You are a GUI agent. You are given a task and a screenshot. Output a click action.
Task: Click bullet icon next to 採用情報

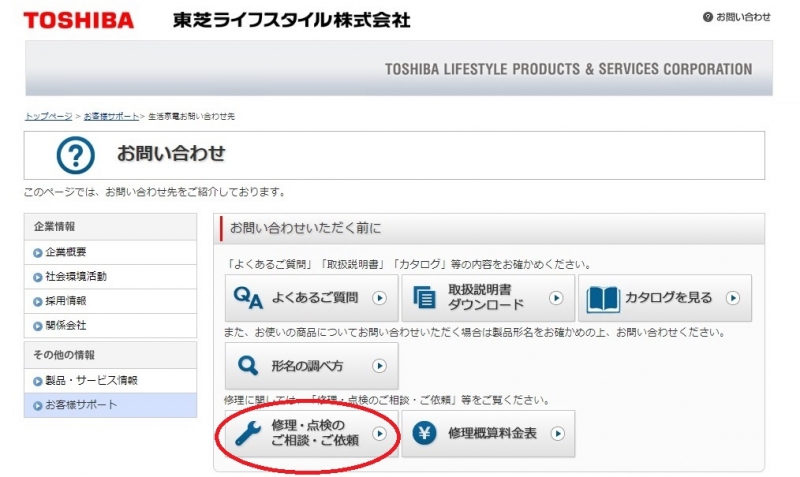click(x=37, y=302)
